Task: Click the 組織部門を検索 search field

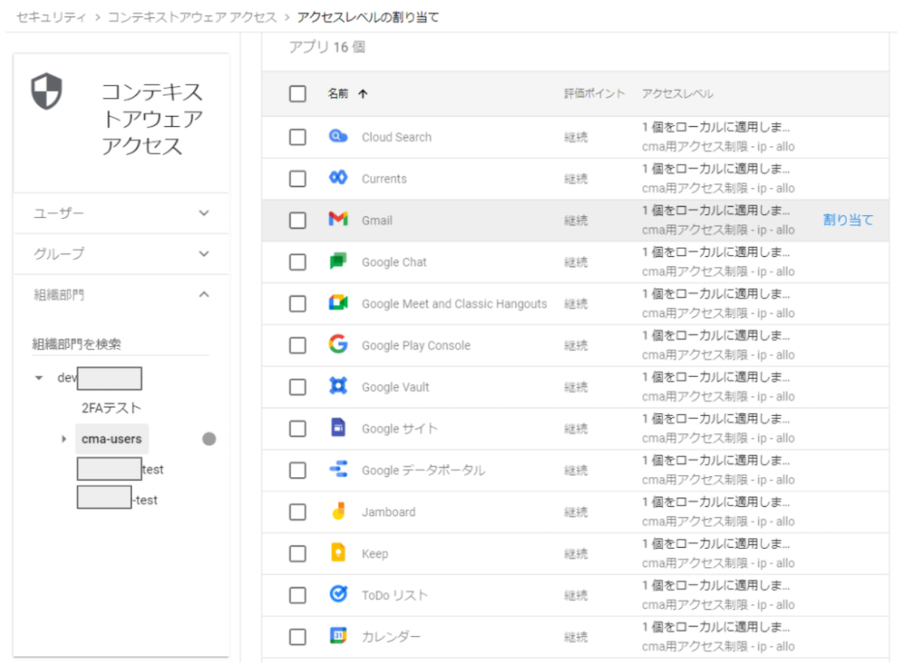Action: click(x=120, y=344)
